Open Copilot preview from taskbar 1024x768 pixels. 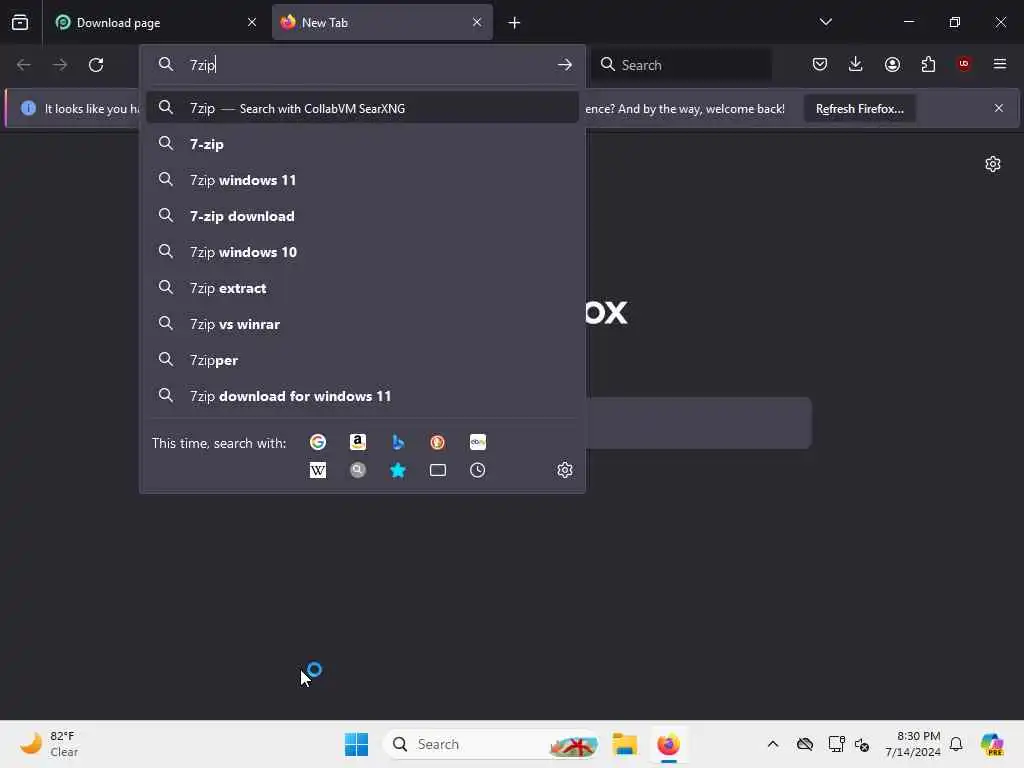tap(991, 744)
